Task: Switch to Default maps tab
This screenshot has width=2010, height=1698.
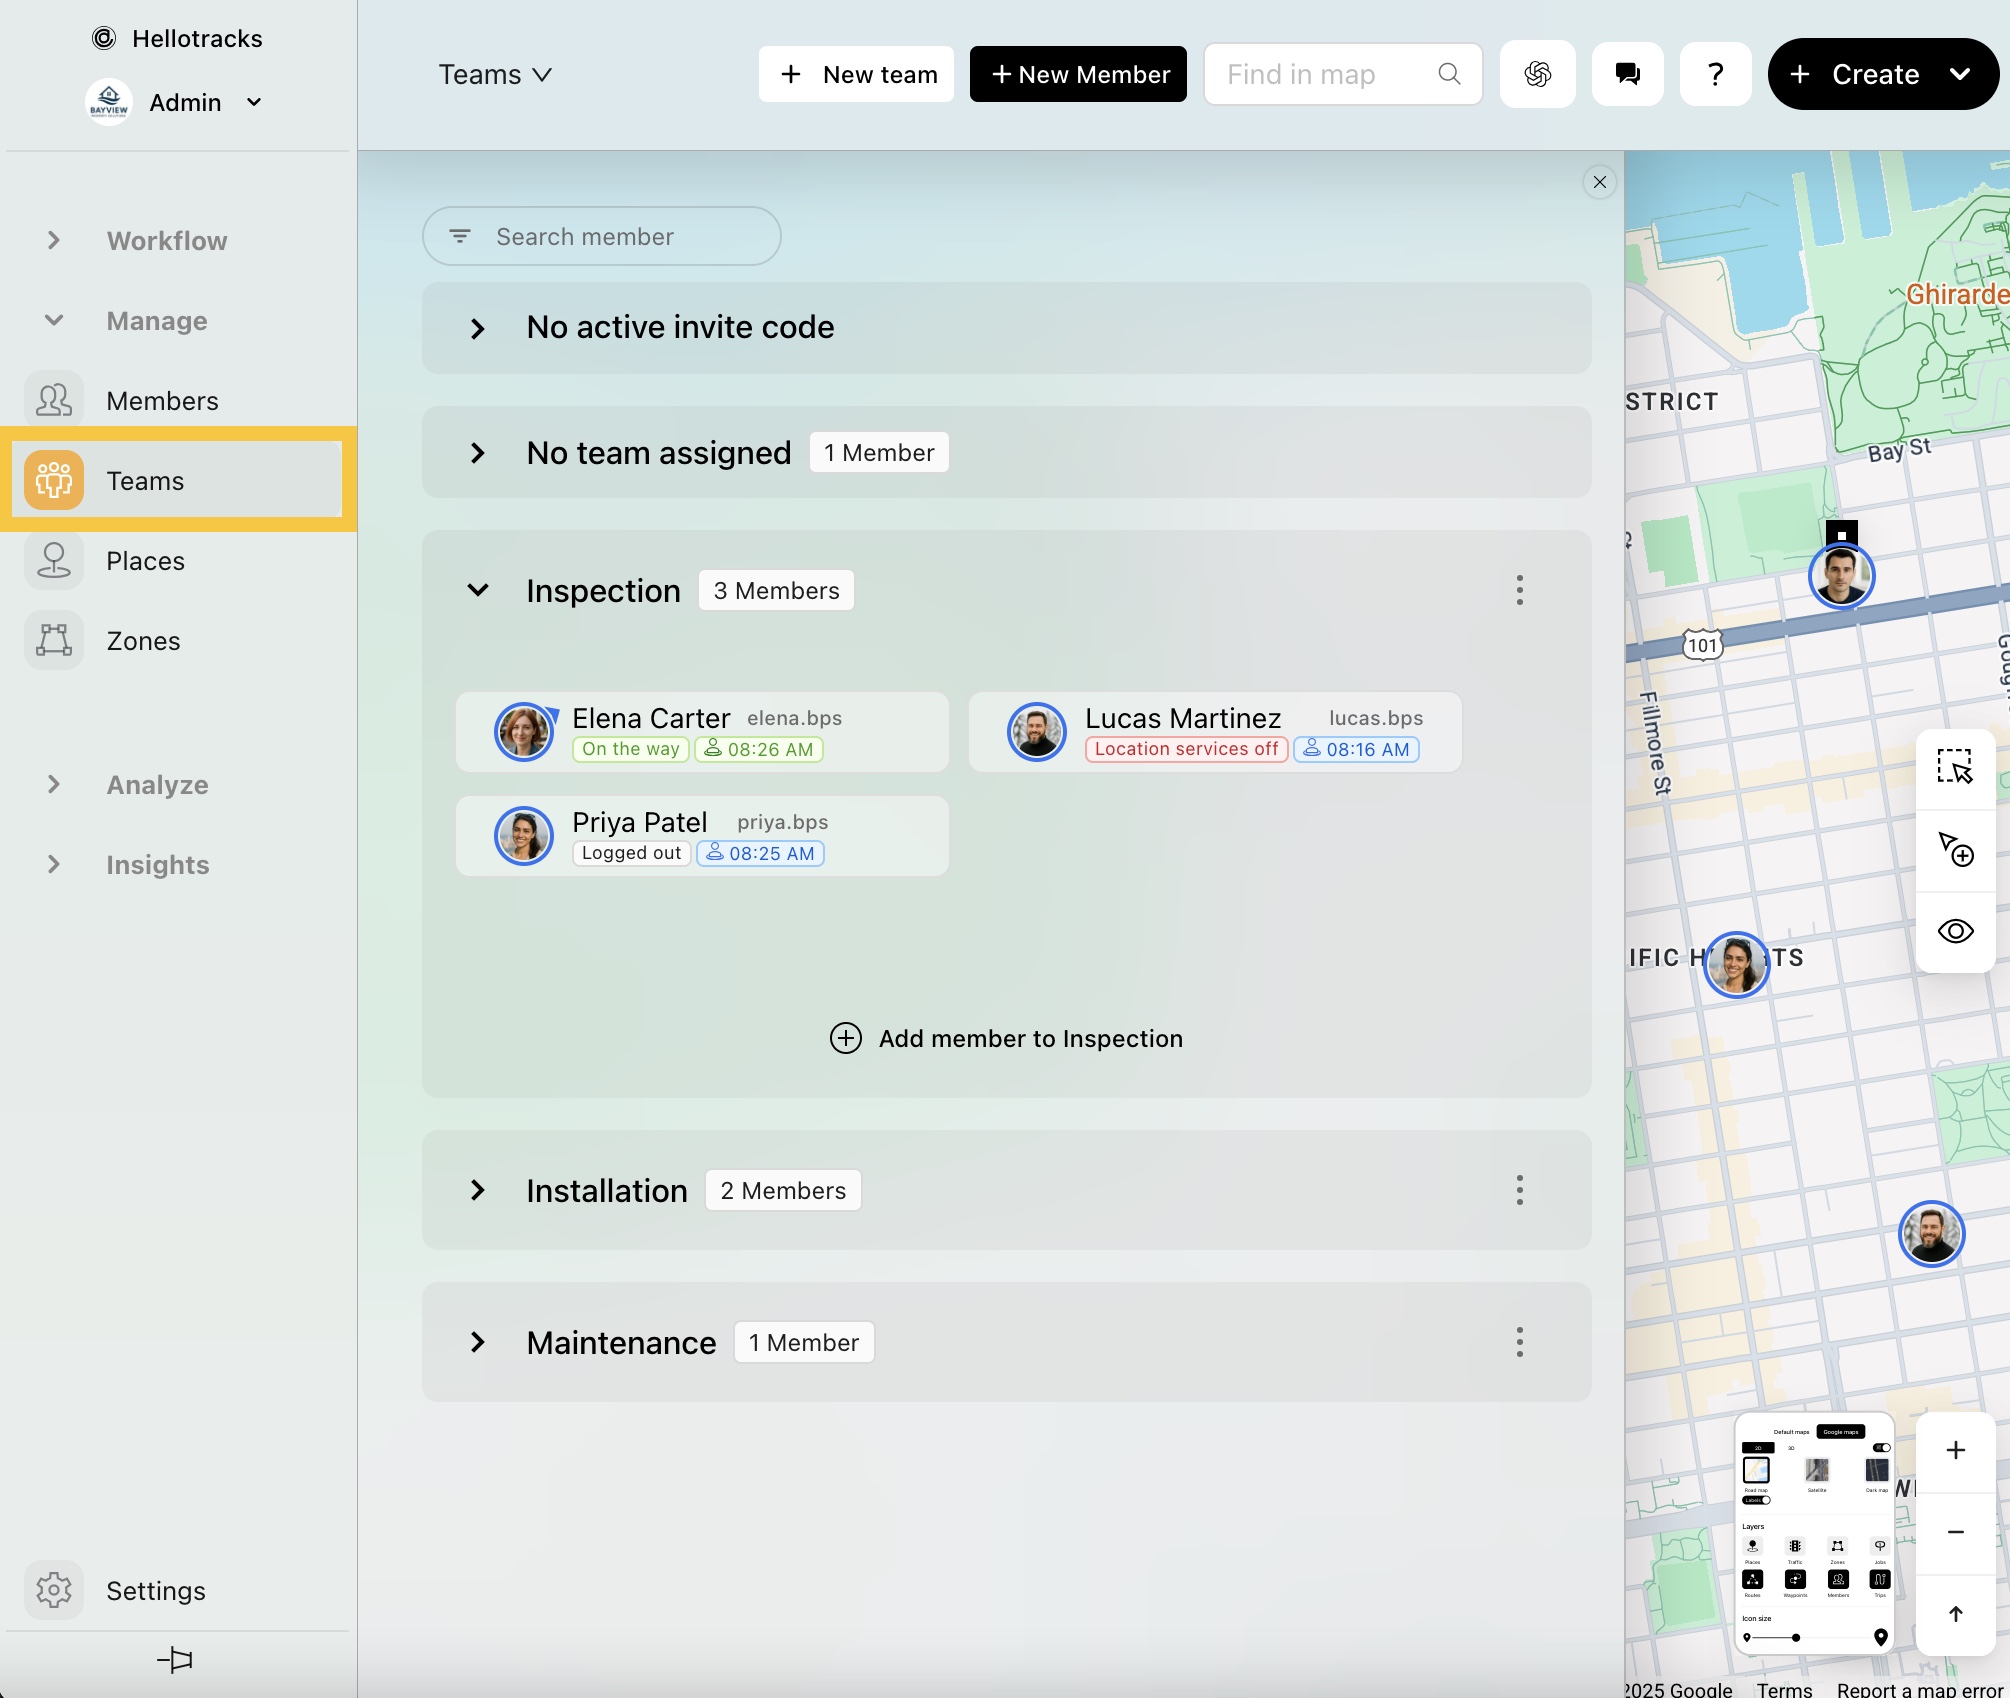Action: coord(1791,1432)
